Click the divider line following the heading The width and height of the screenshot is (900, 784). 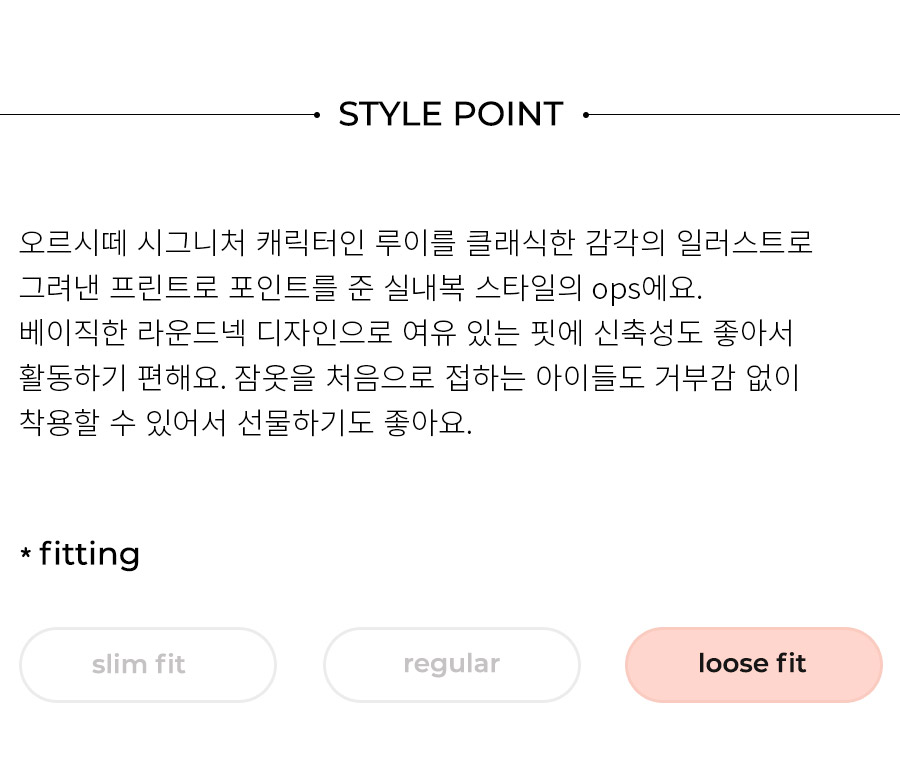point(743,115)
